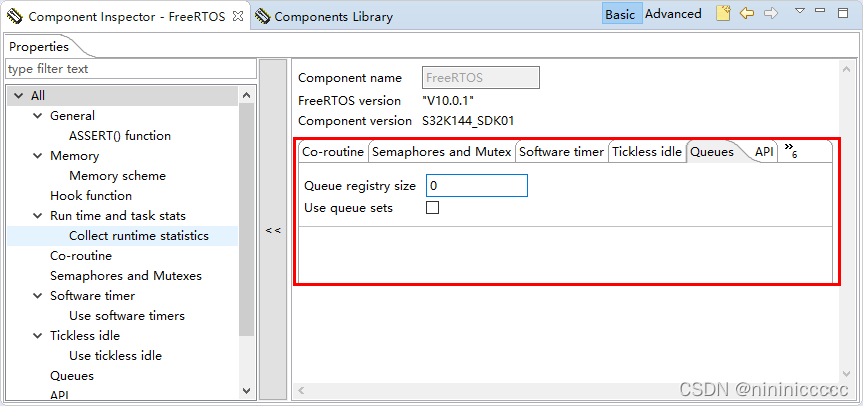Click the properties panel scroll up arrow

click(x=846, y=69)
